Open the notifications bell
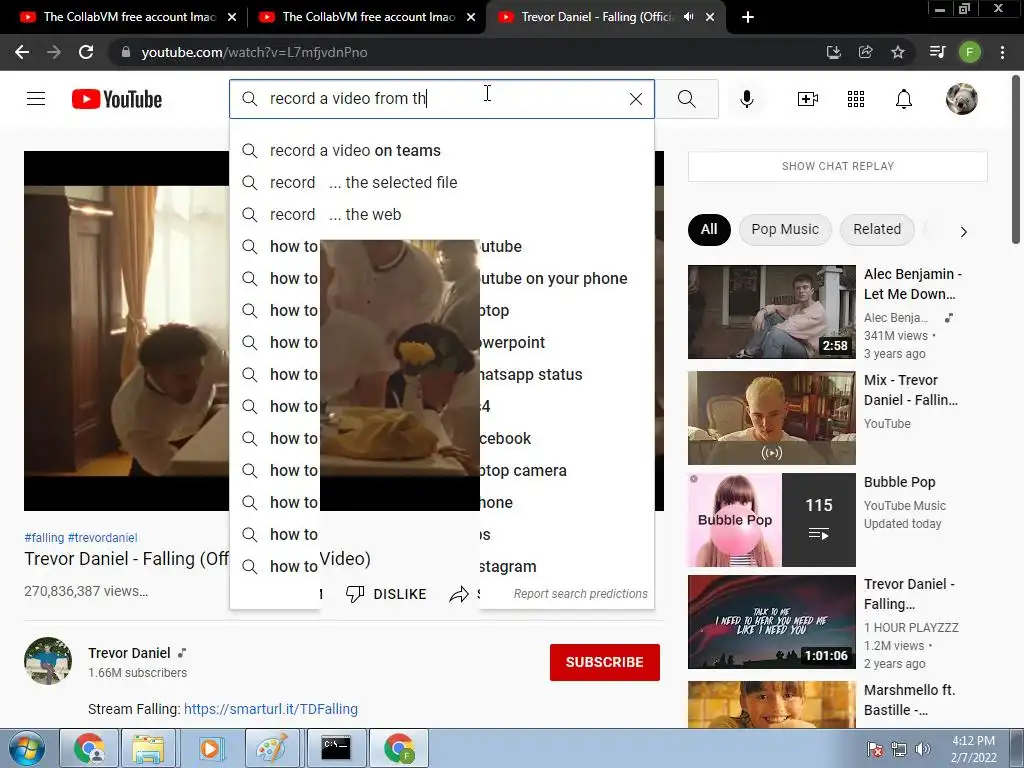Viewport: 1024px width, 768px height. (x=904, y=99)
